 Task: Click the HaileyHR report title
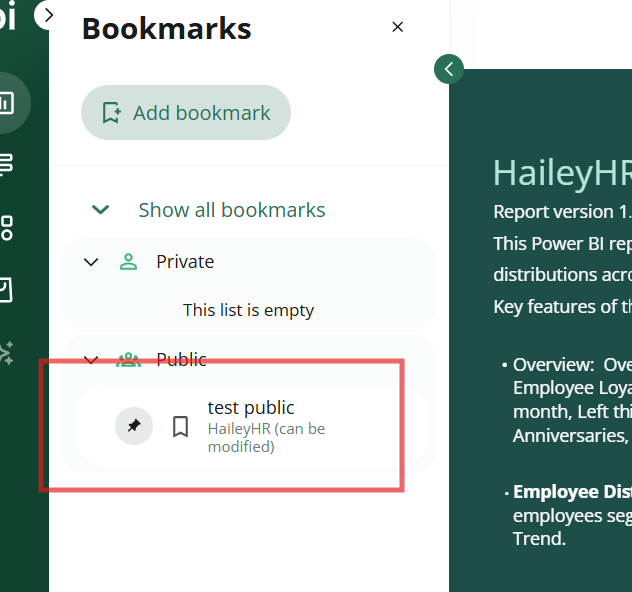coord(562,173)
